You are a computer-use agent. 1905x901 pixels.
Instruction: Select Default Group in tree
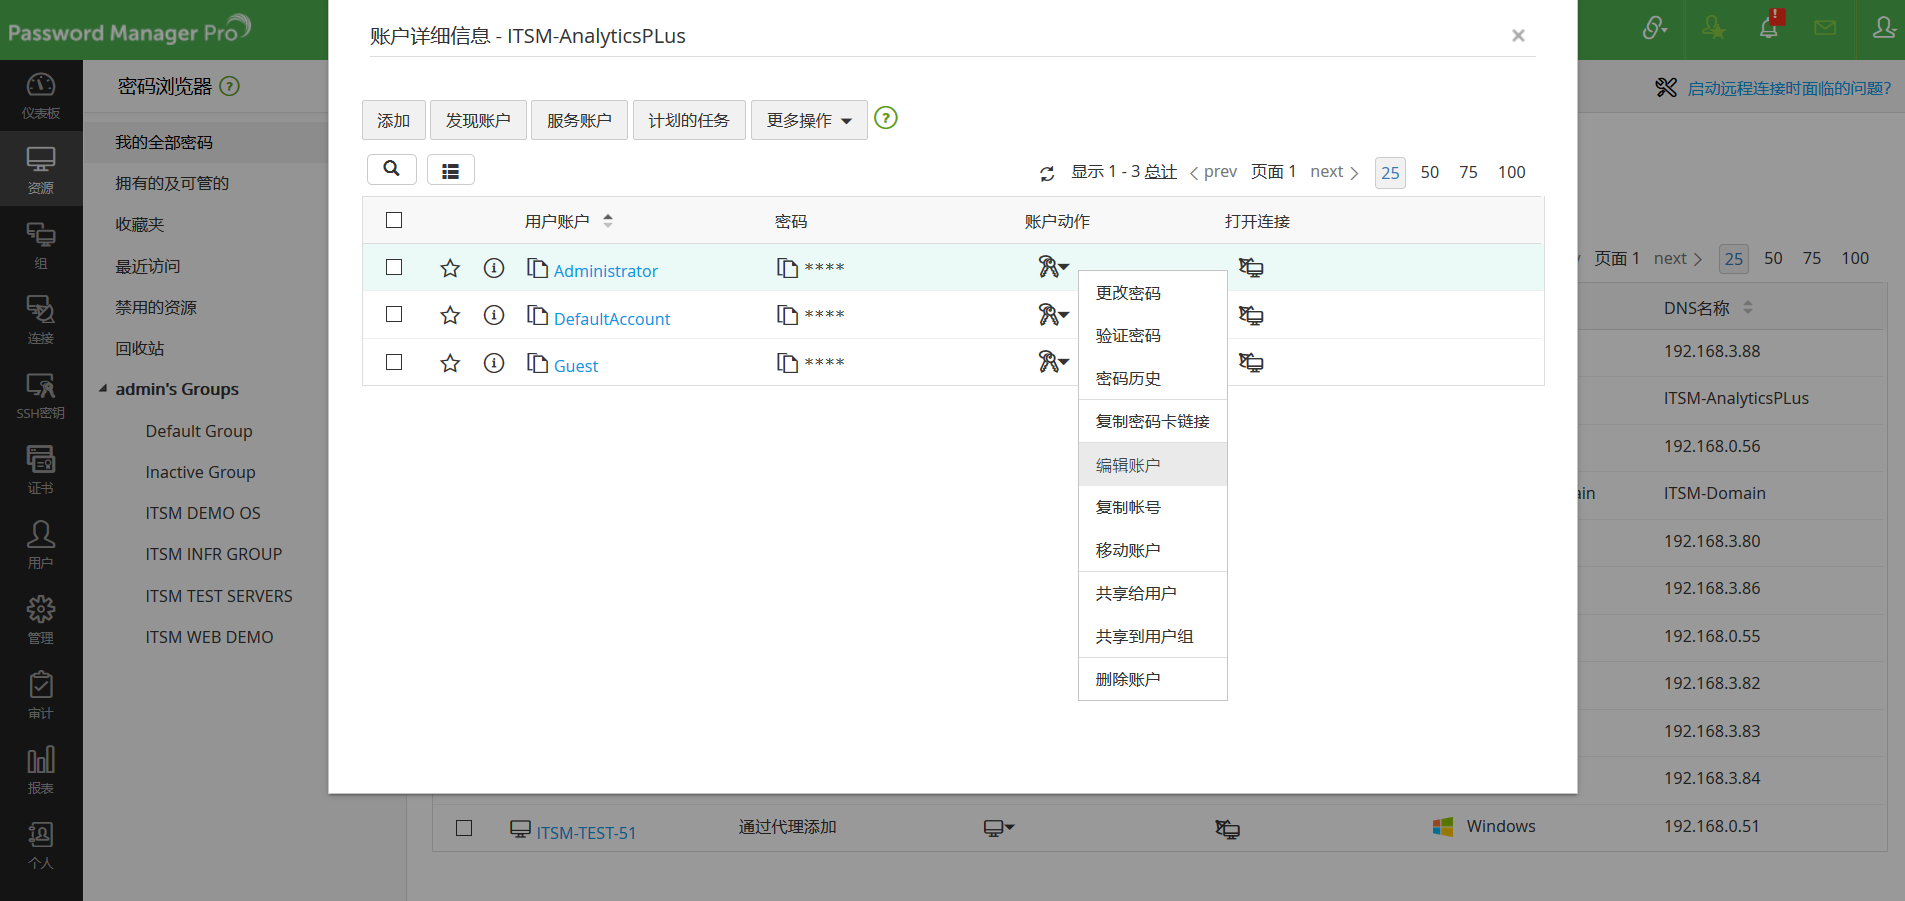pyautogui.click(x=199, y=431)
